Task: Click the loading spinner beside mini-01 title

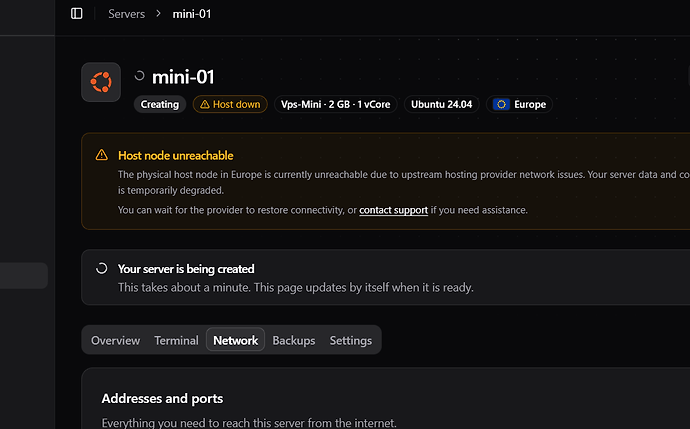Action: coord(139,76)
